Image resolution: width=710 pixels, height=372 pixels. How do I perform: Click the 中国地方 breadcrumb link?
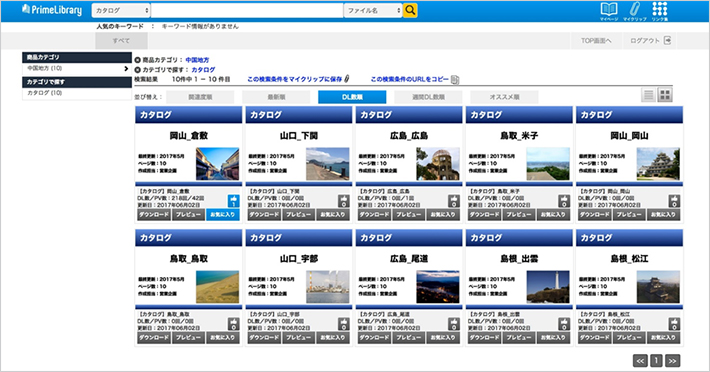click(197, 60)
